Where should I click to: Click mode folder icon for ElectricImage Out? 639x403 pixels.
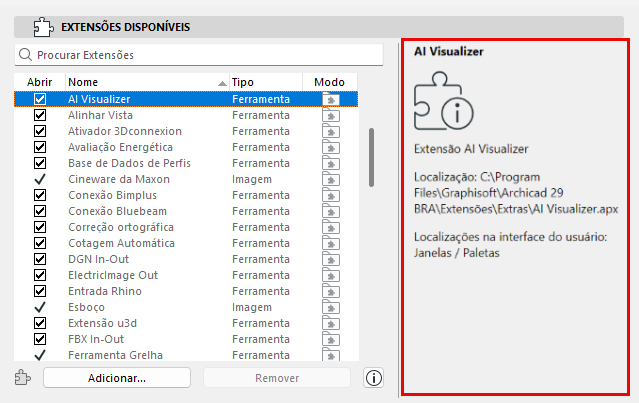(x=331, y=275)
